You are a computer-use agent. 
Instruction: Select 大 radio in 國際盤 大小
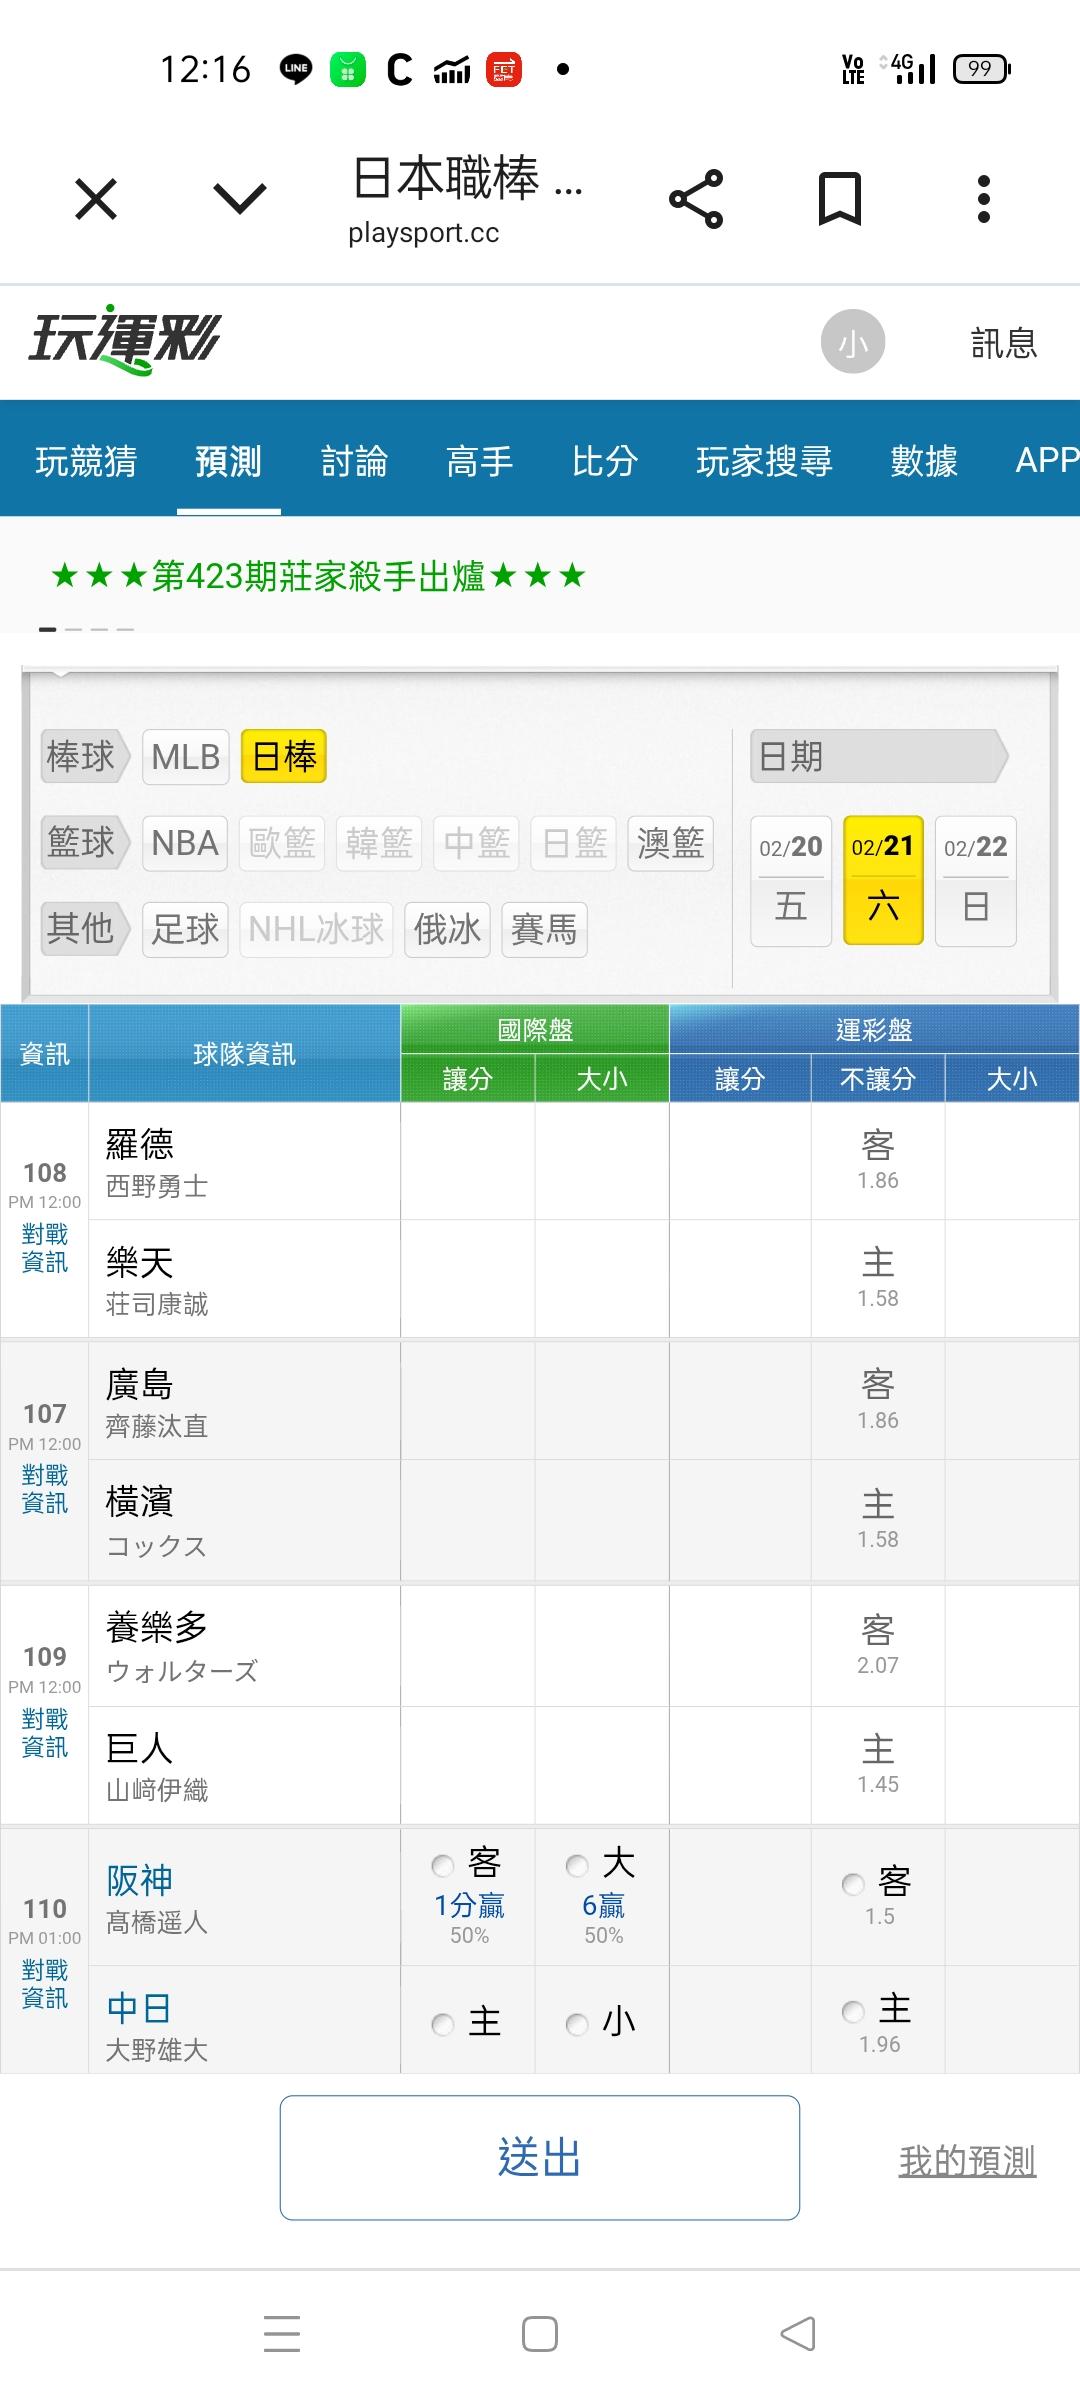[577, 1865]
